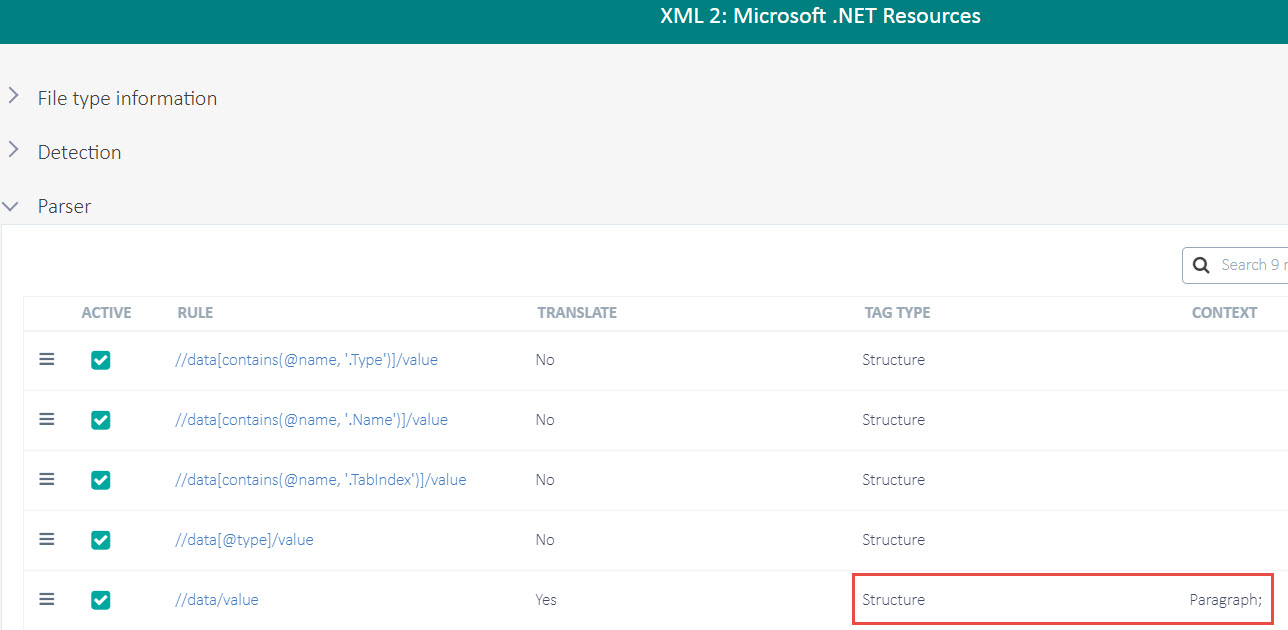The height and width of the screenshot is (630, 1288).
Task: Uncheck the Active box for '.Type' rule
Action: click(x=101, y=360)
